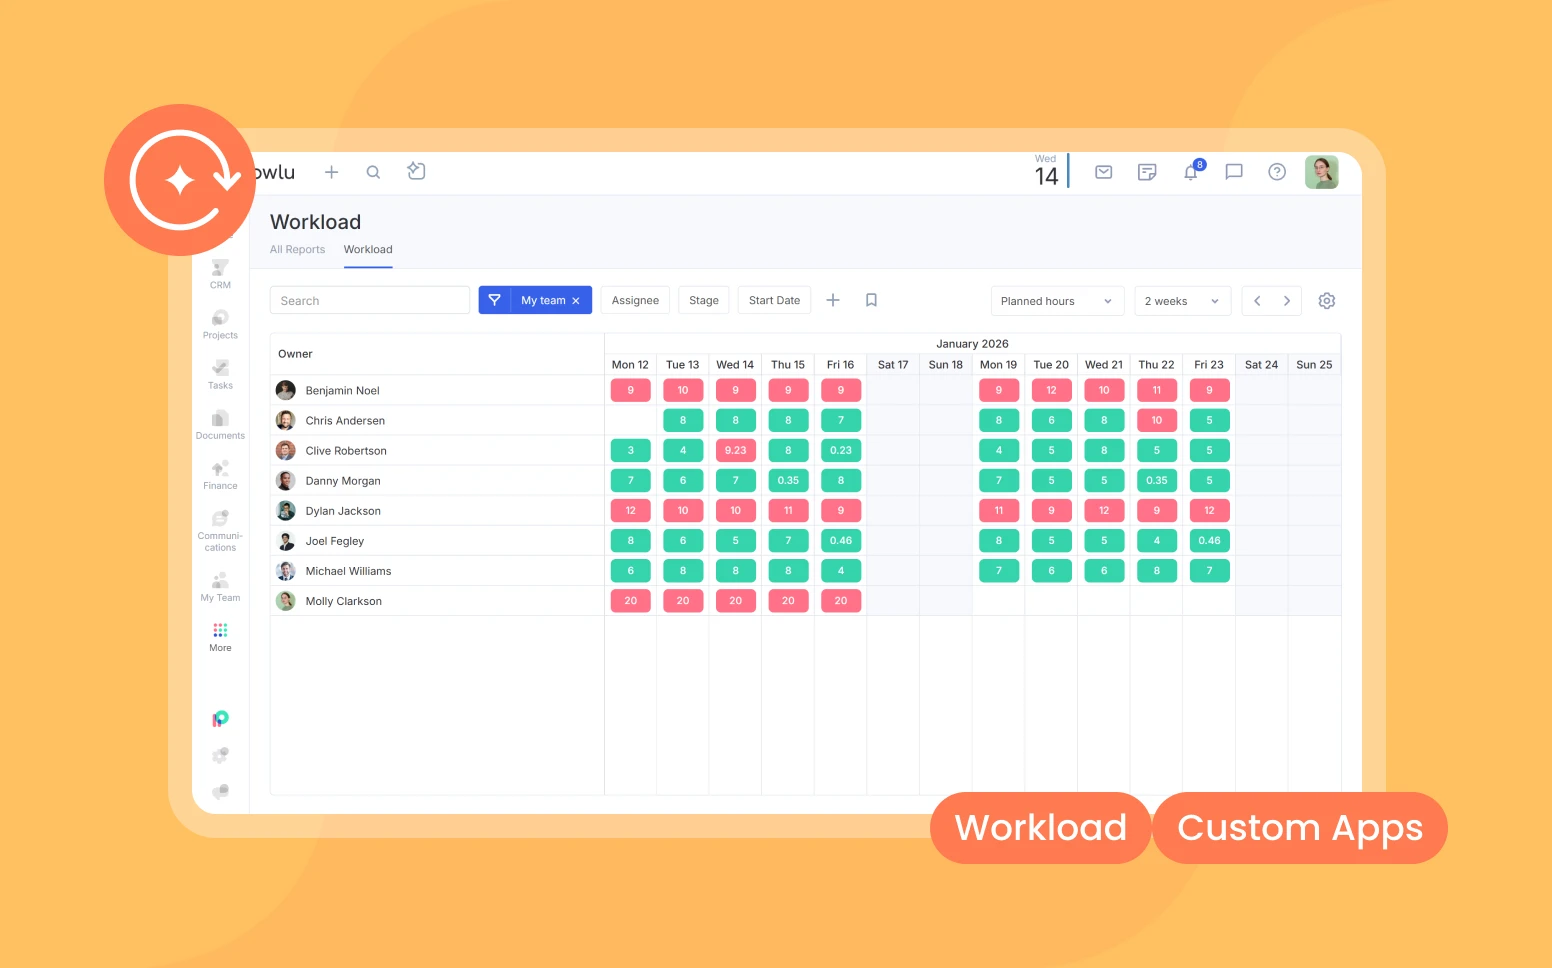The image size is (1552, 968).
Task: Remove the My team filter
Action: click(x=576, y=300)
